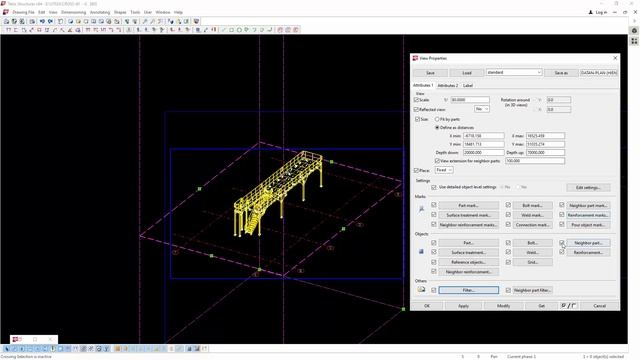Click the Scale value input field
Viewport: 640px width, 360px height.
(x=470, y=100)
